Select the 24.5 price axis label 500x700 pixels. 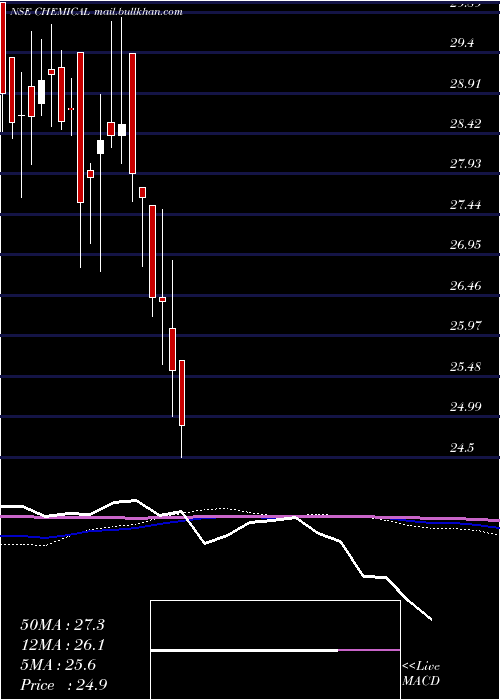[462, 447]
